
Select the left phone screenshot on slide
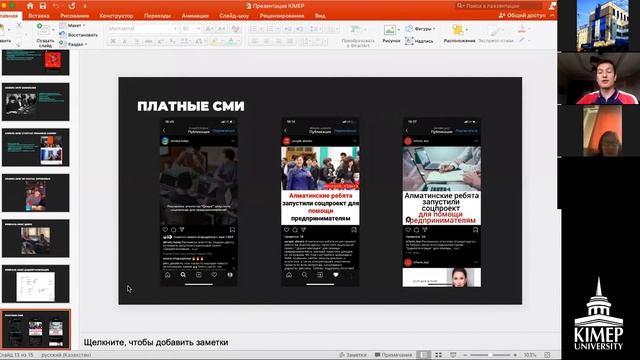tap(199, 202)
